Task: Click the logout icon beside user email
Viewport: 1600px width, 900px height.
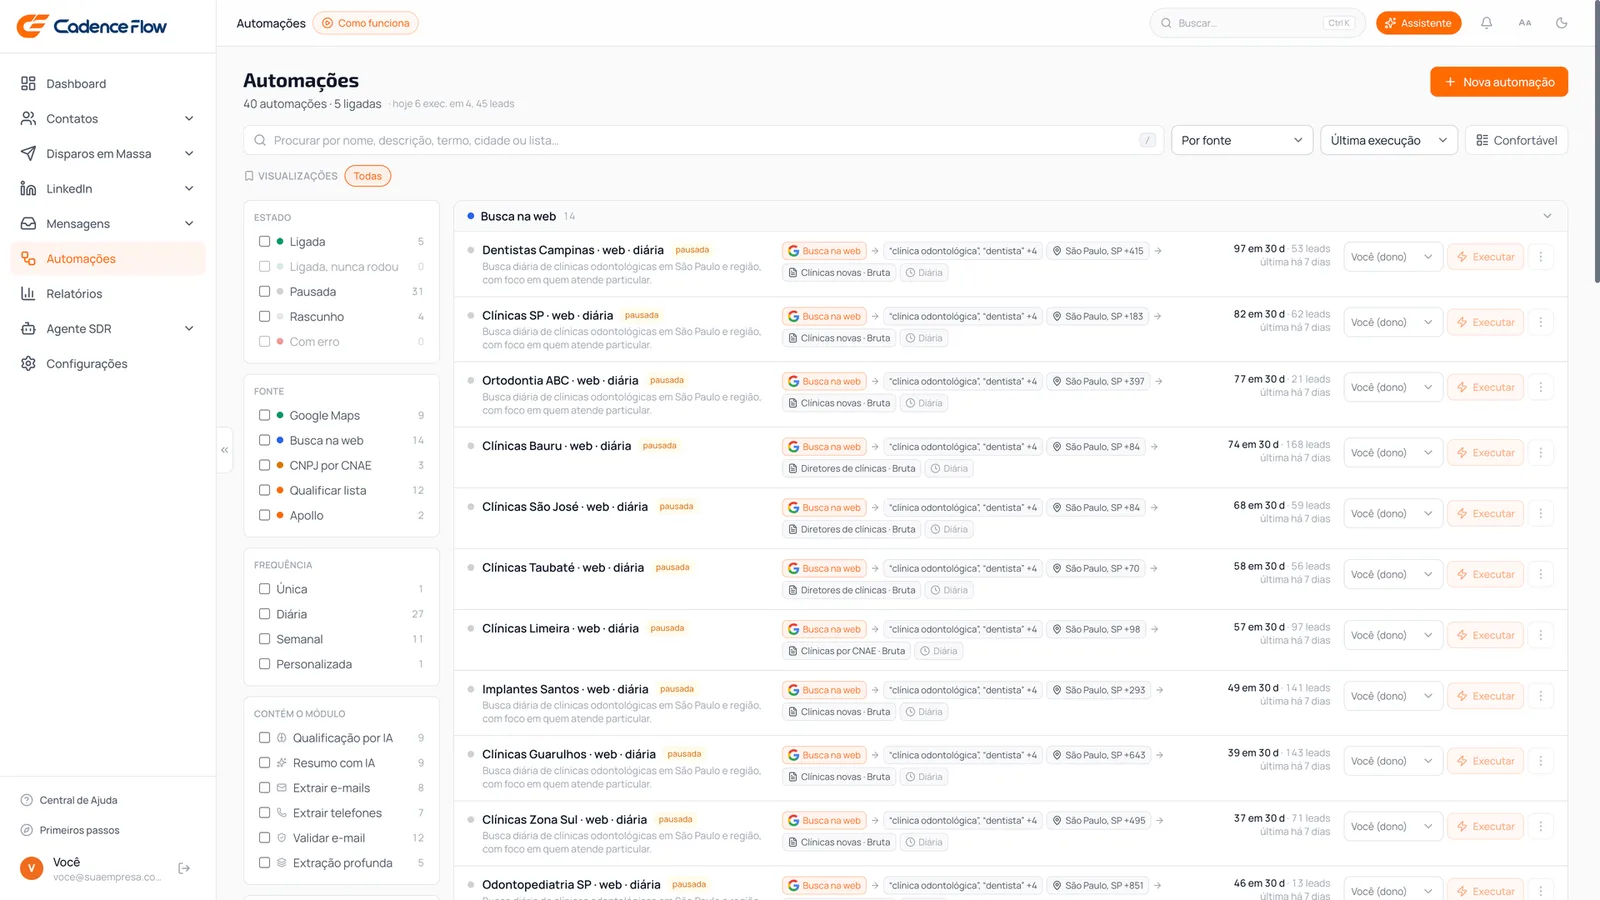Action: [x=184, y=868]
